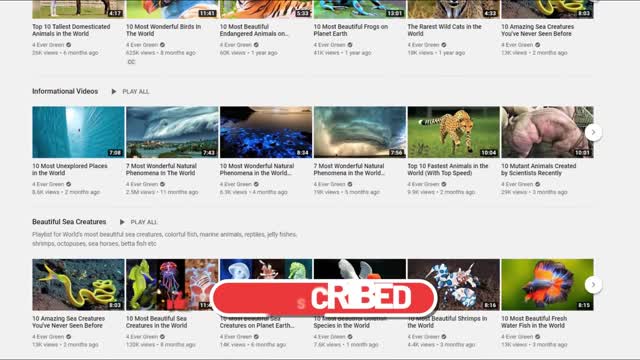Advance Beautiful Sea Creatures row with next arrow
This screenshot has height=360, width=640.
pyautogui.click(x=593, y=284)
